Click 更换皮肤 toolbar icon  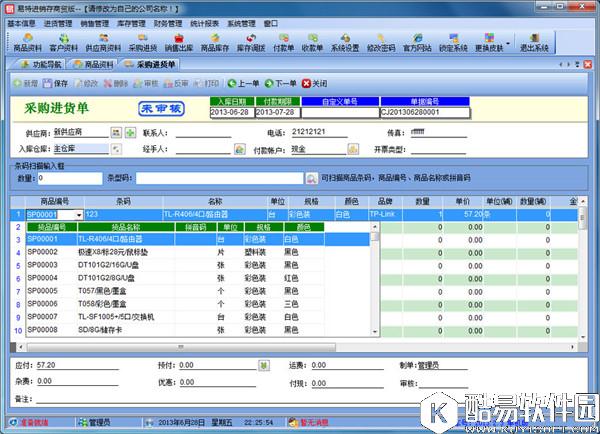coord(489,42)
